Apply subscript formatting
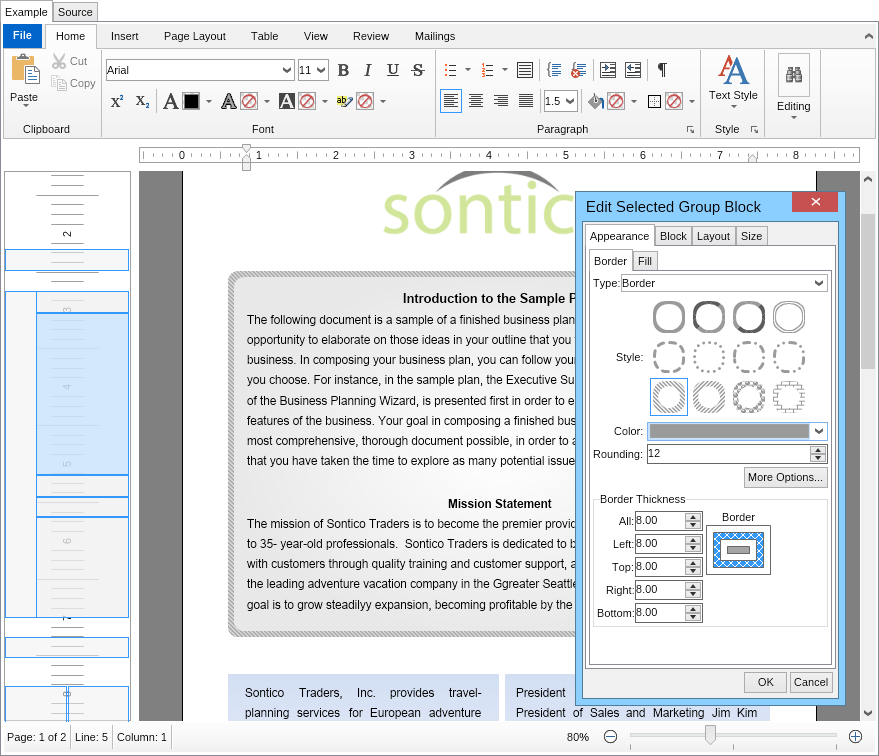This screenshot has height=756, width=879. click(x=142, y=101)
